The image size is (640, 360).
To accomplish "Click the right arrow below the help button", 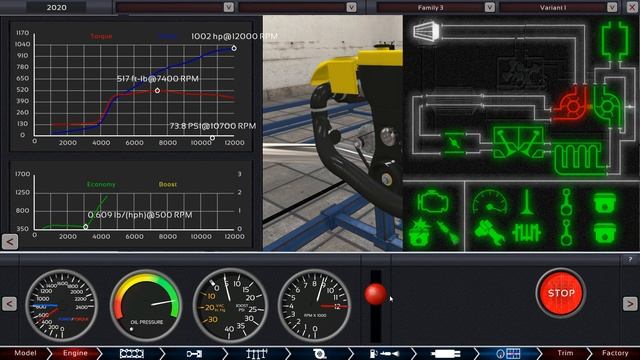I will click(x=630, y=304).
